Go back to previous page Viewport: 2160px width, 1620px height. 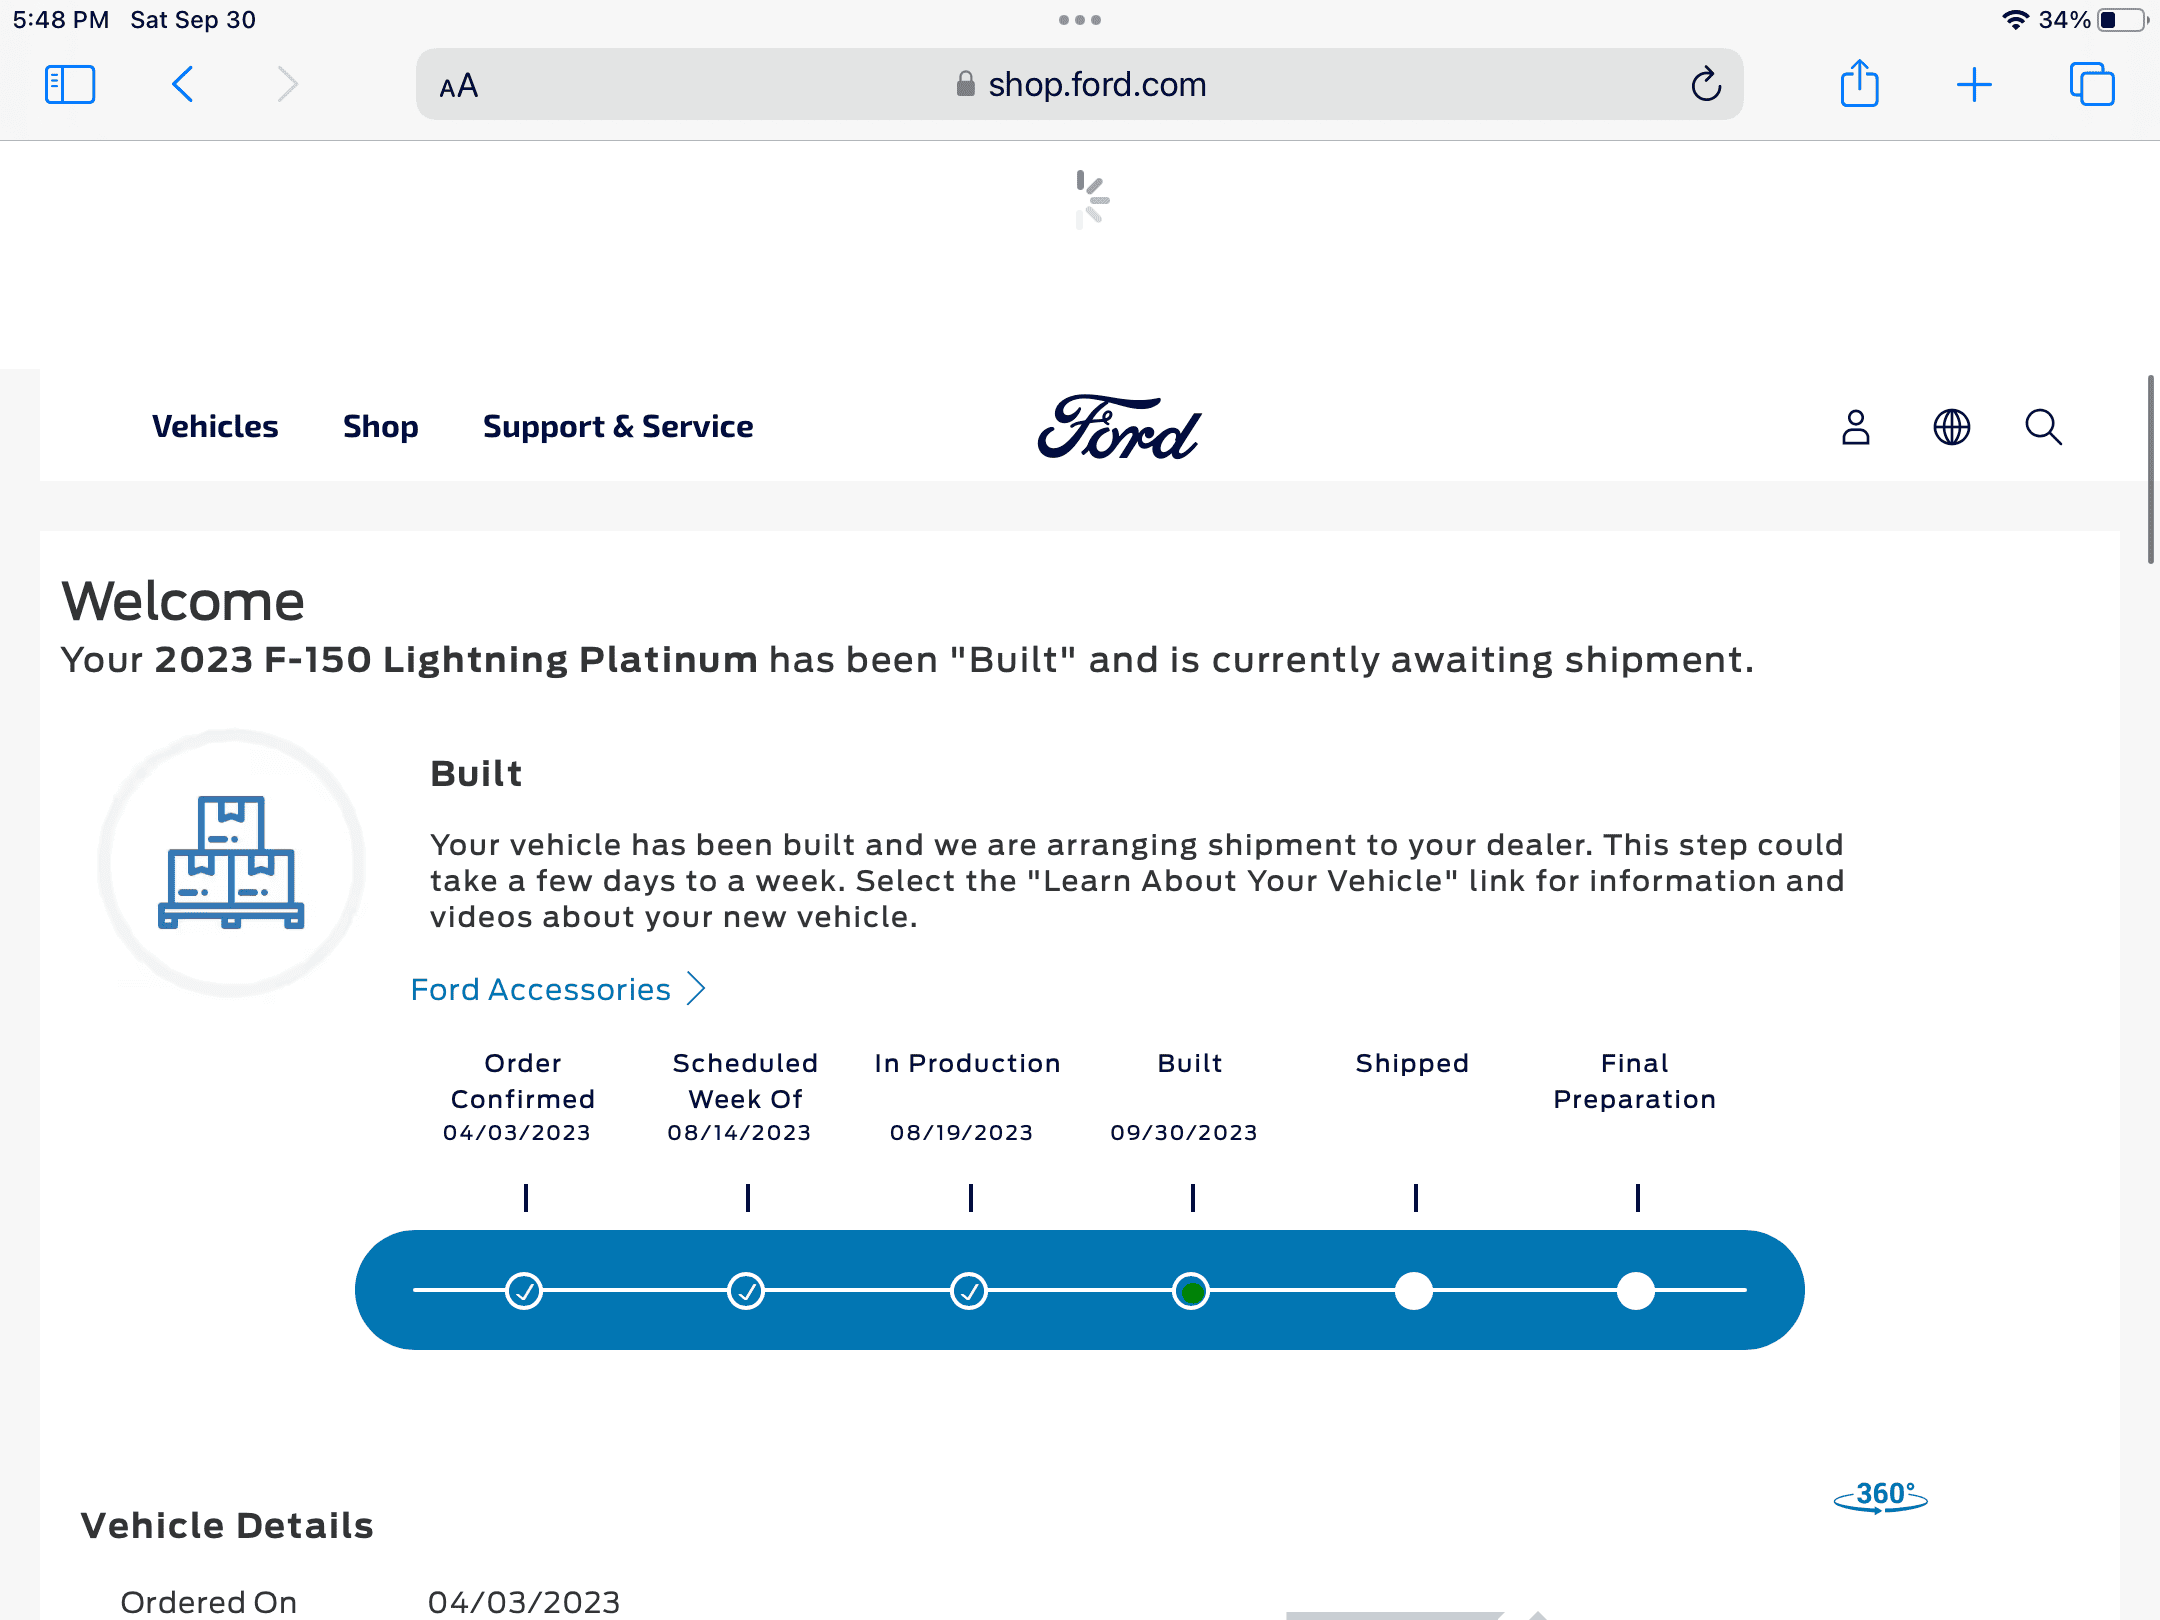[183, 85]
